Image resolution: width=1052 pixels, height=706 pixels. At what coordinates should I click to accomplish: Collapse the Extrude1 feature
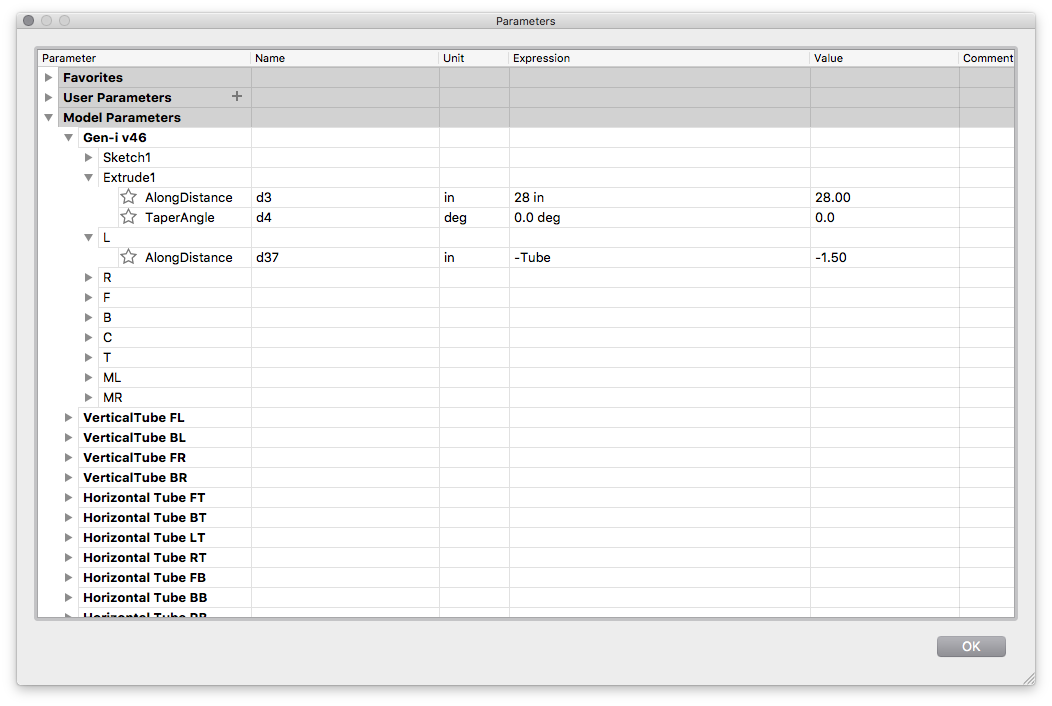pos(88,177)
